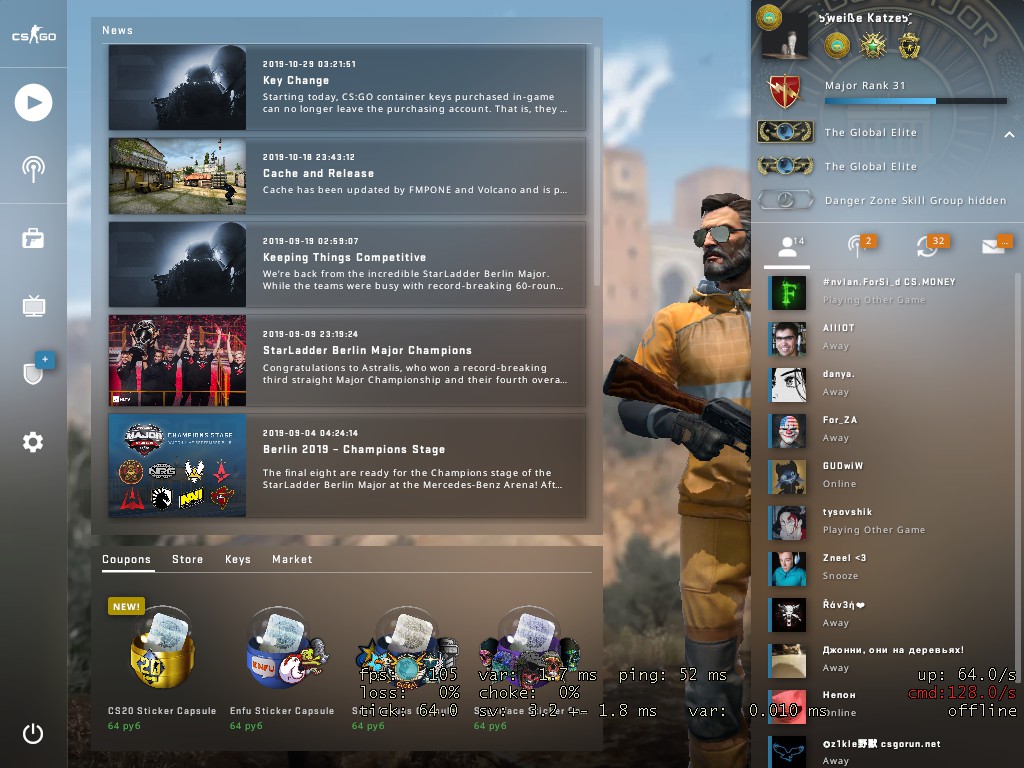The width and height of the screenshot is (1024, 768).
Task: Open the Keeping Things Competitive news post
Action: pos(347,264)
